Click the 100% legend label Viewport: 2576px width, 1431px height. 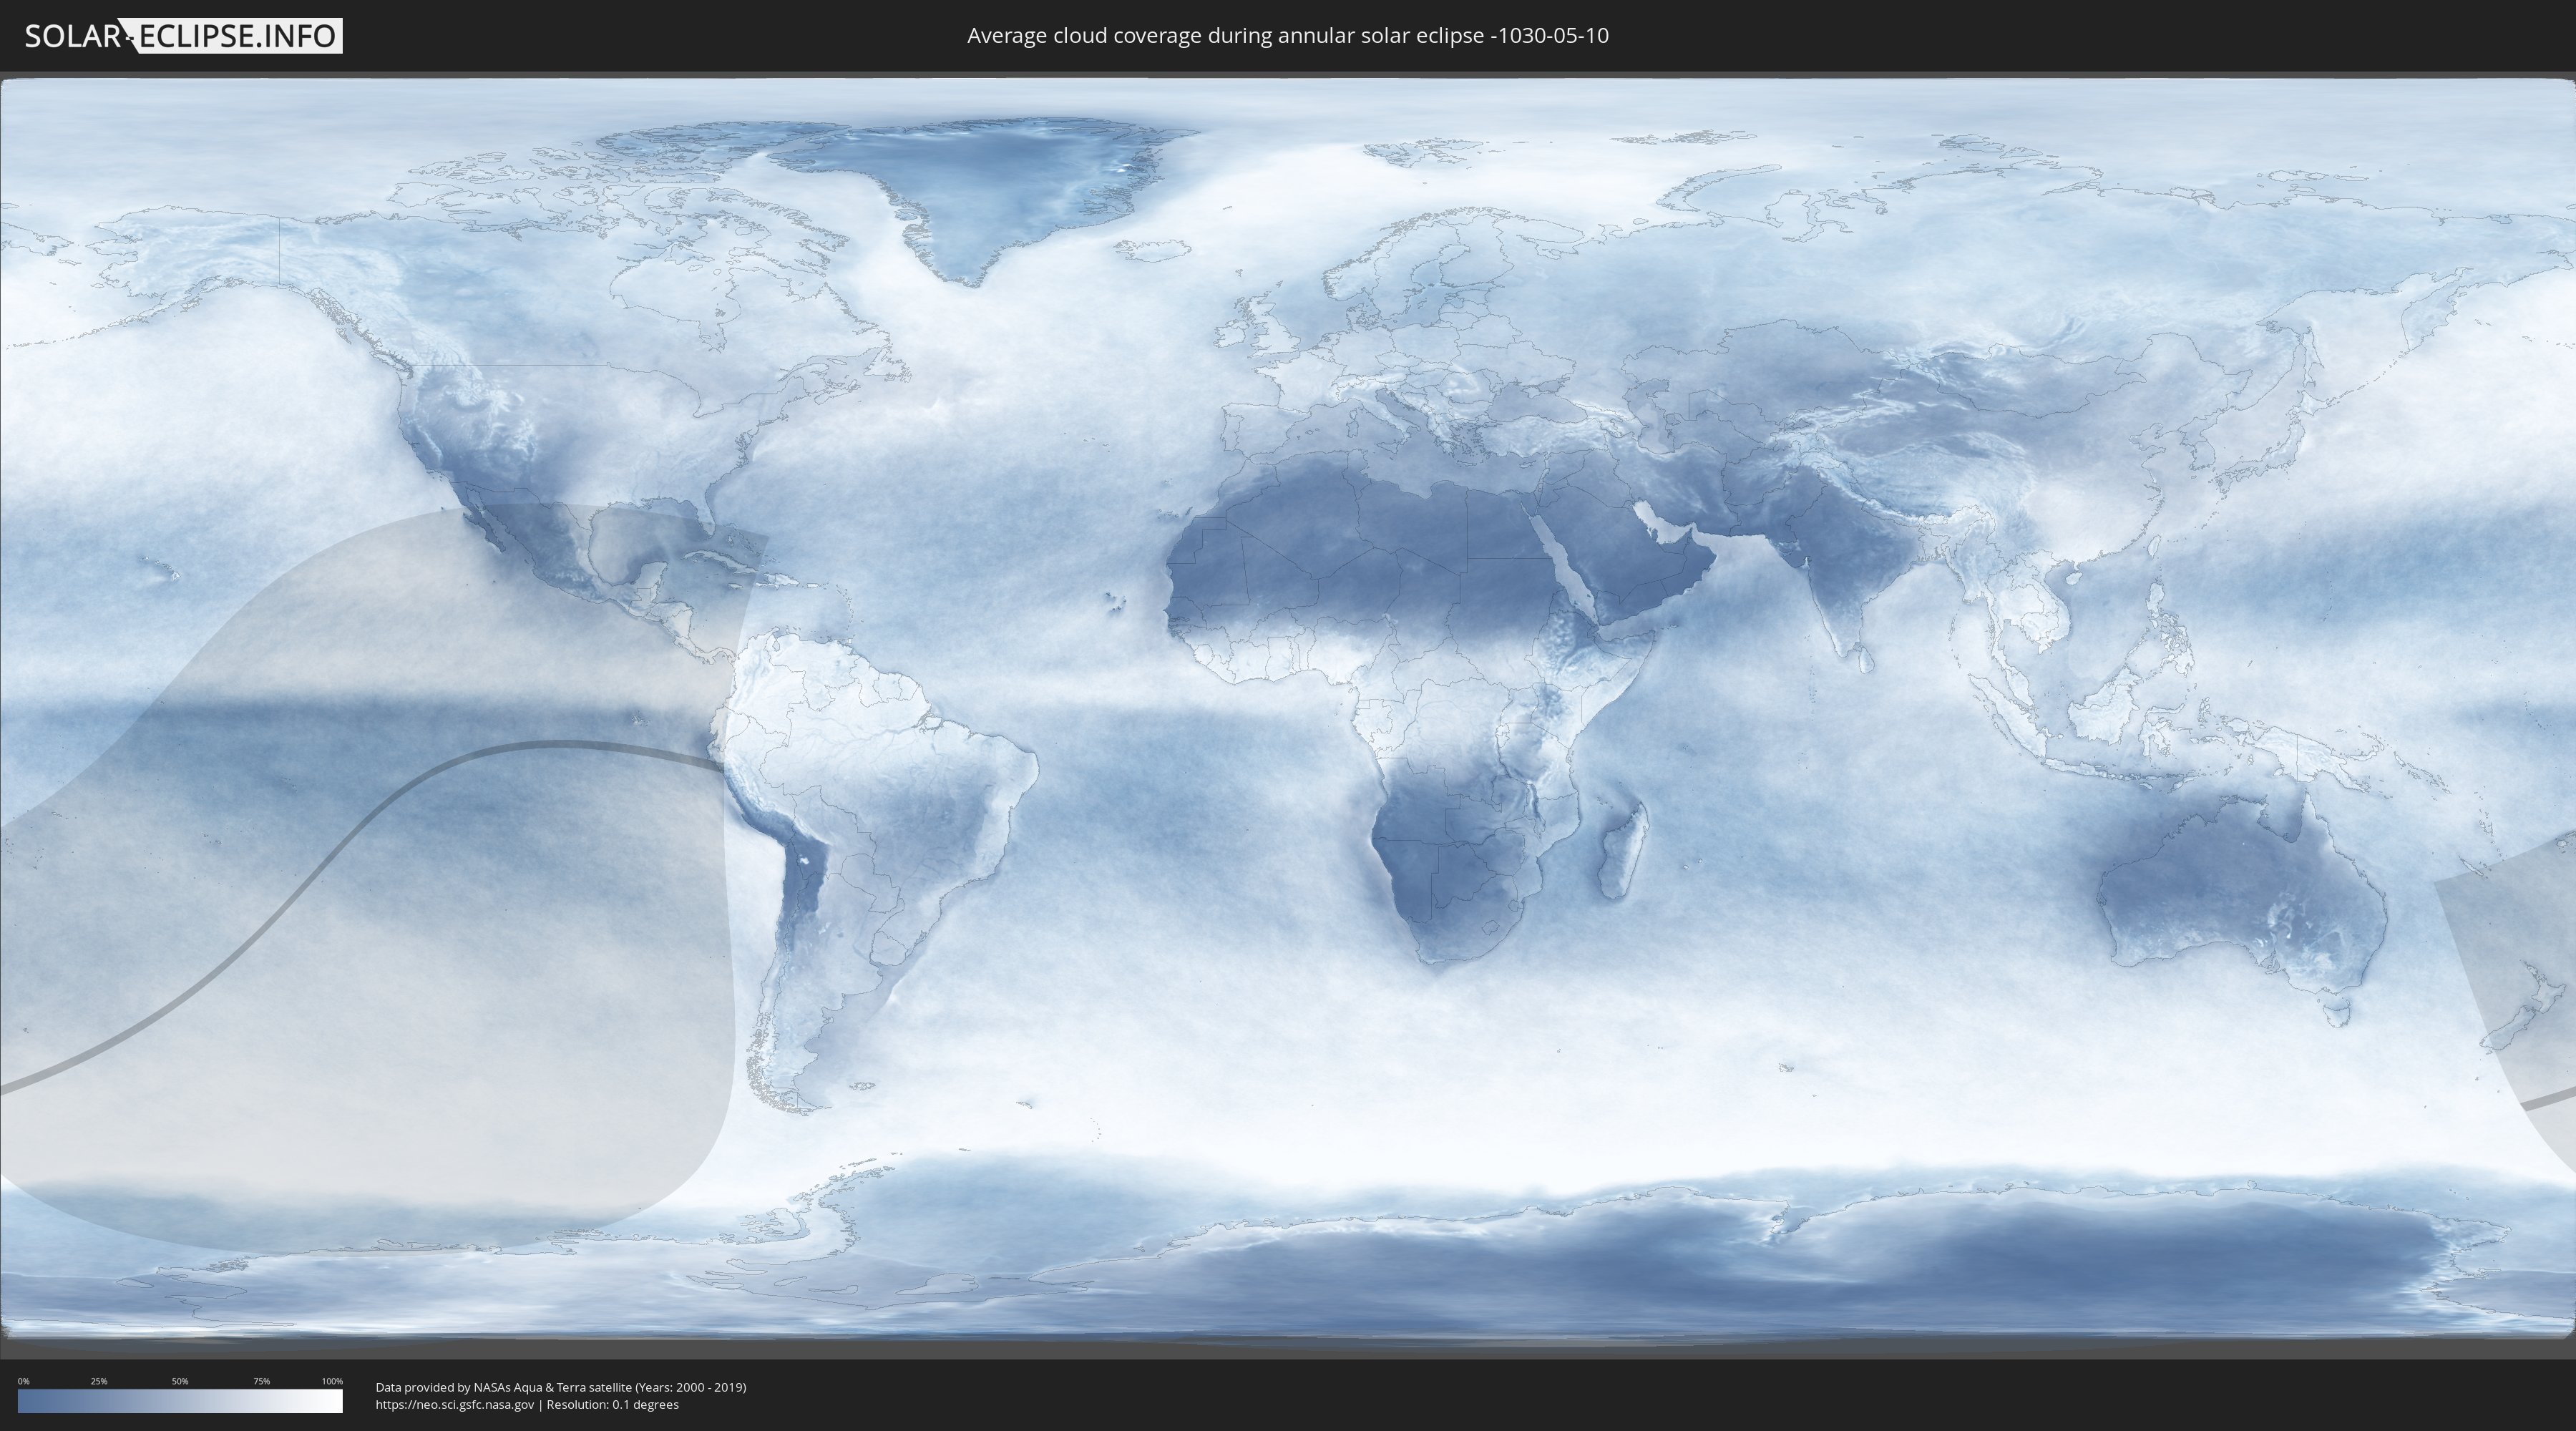pyautogui.click(x=332, y=1381)
